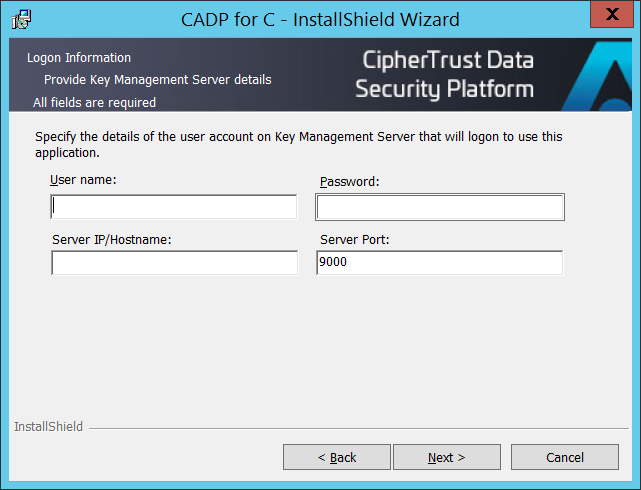Click the "CADP for C - InstallShield Wizard" title
The image size is (641, 490).
coord(320,19)
